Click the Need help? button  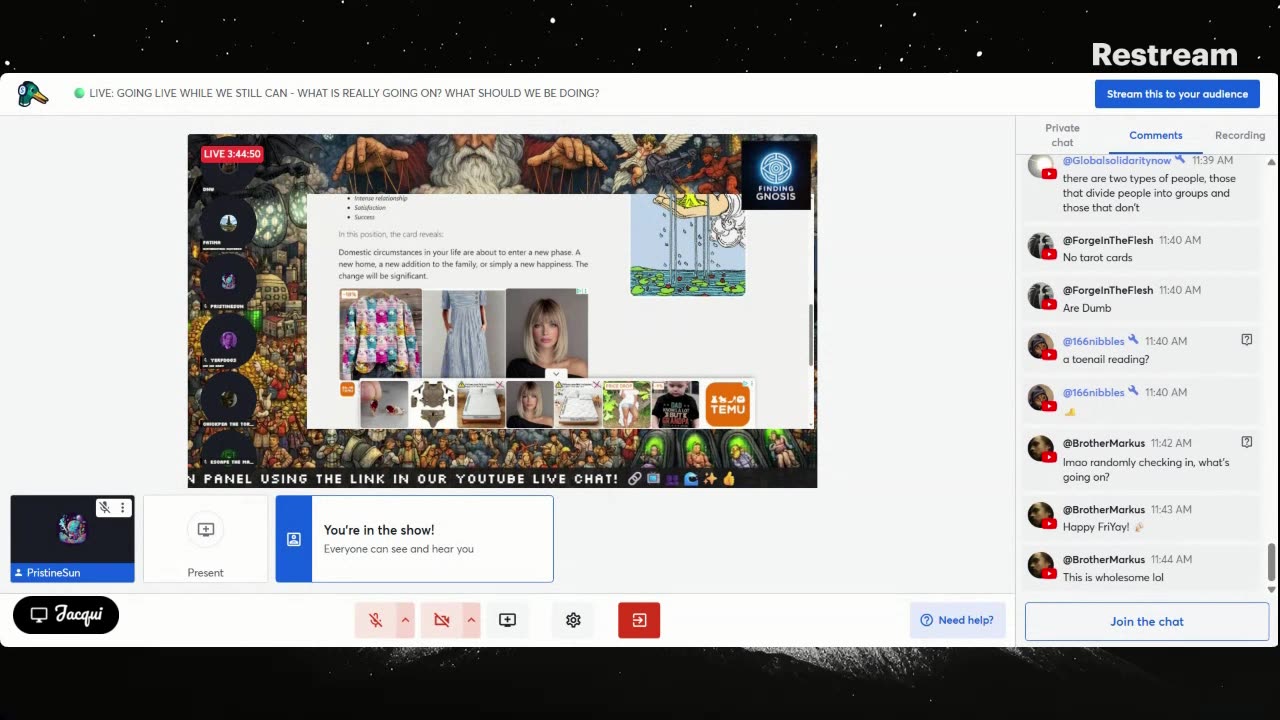tap(957, 620)
